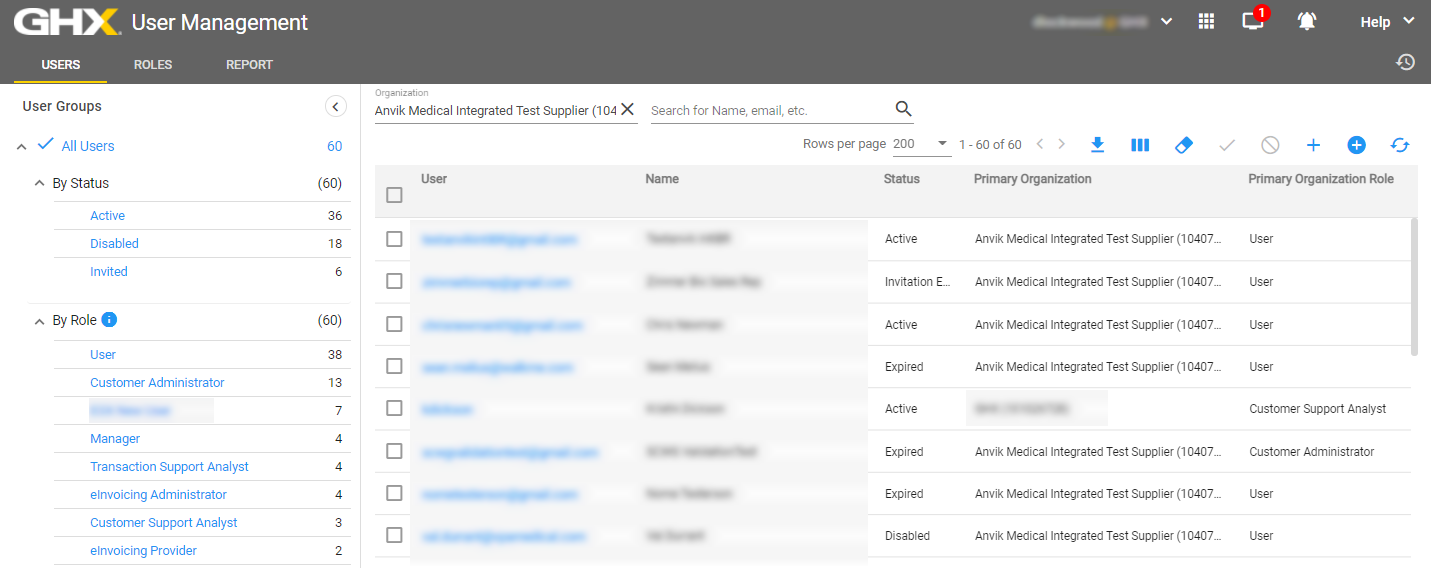Check the first user row checkbox

coord(394,239)
